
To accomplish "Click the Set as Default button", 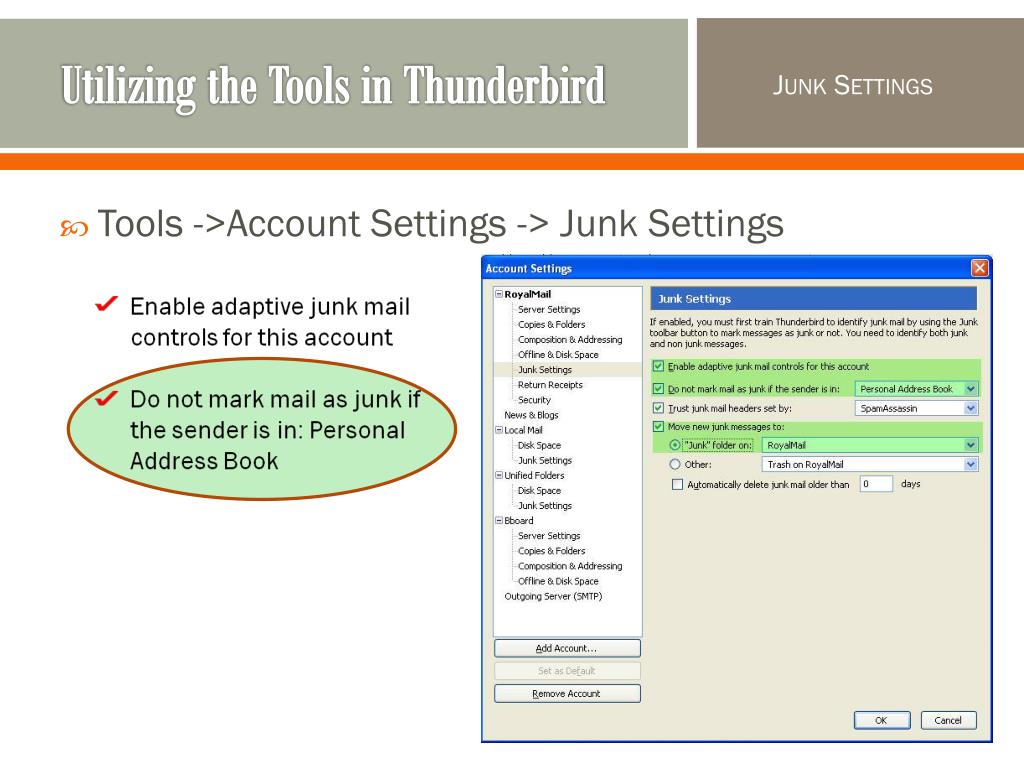I will 567,671.
